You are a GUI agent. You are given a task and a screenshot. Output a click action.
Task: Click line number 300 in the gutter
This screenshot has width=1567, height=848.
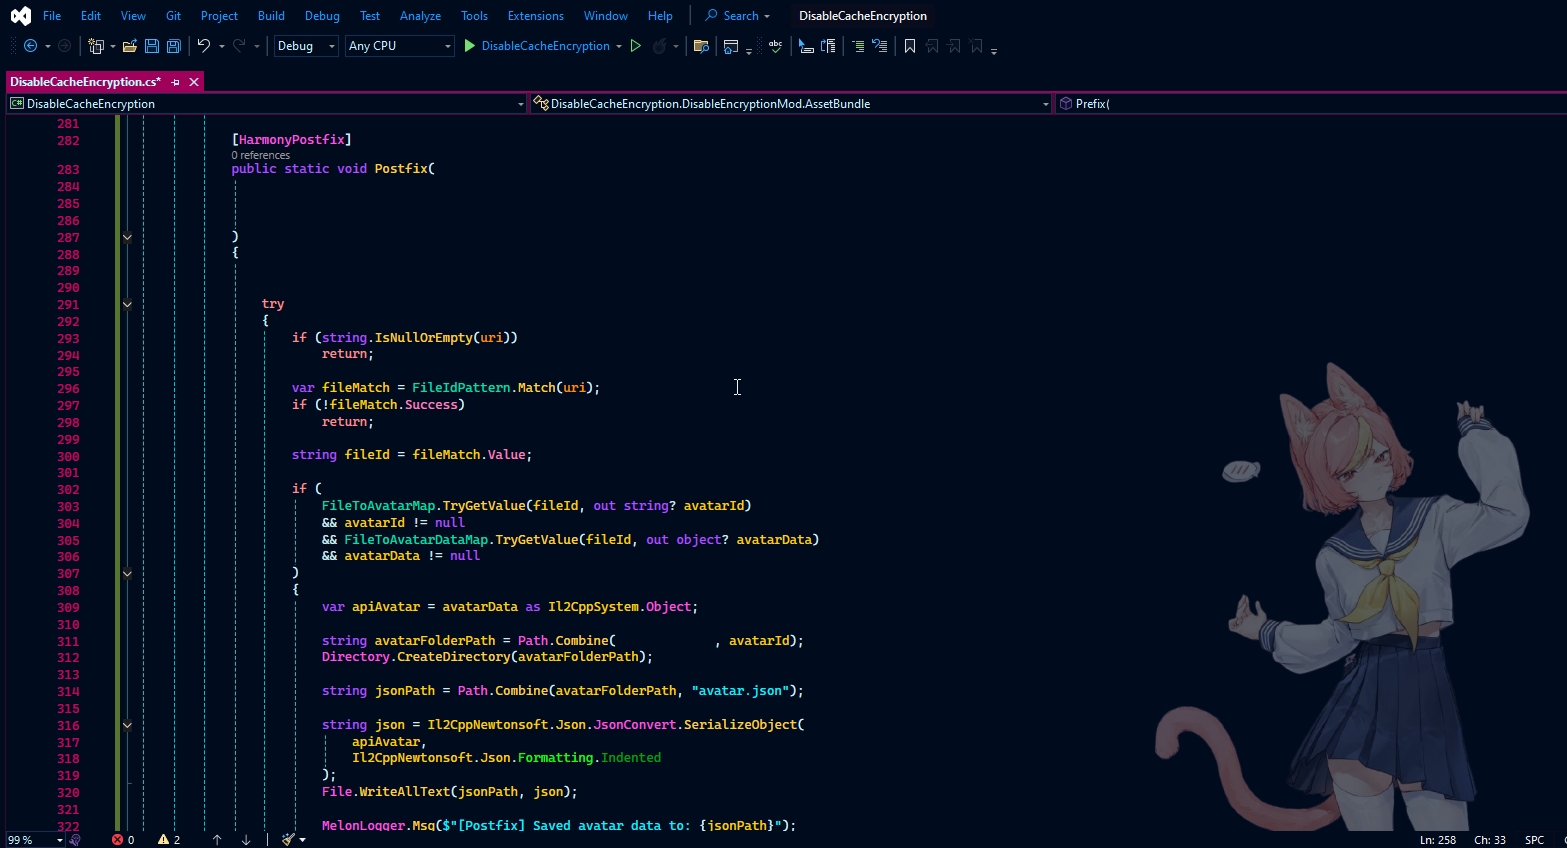pyautogui.click(x=68, y=457)
